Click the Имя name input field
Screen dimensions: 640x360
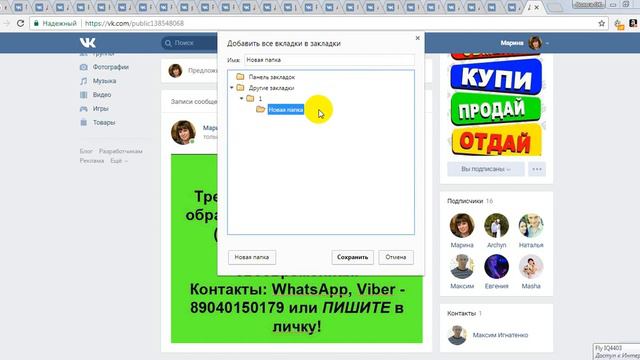(x=329, y=60)
